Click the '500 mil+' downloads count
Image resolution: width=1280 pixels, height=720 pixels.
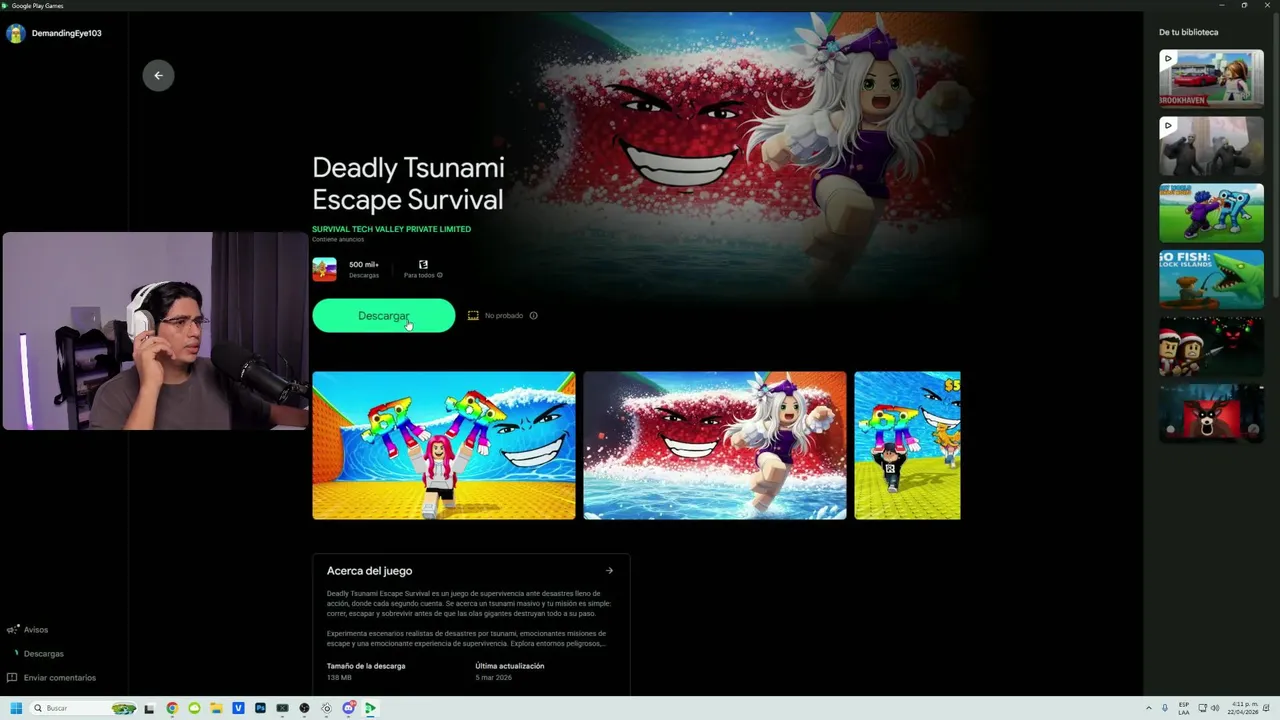364,265
